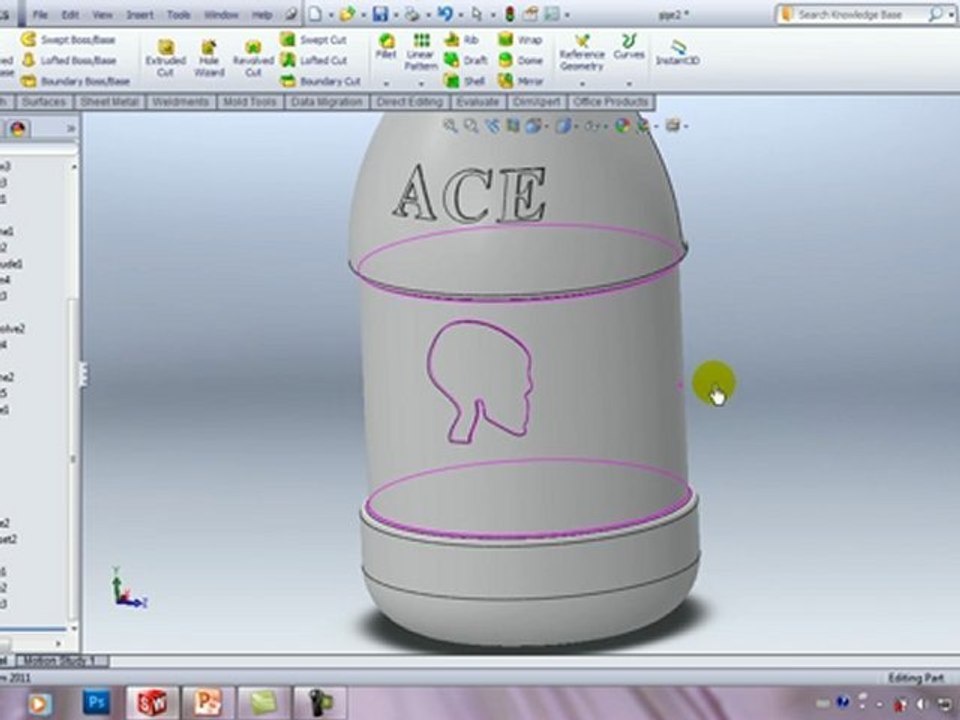Print the document
The height and width of the screenshot is (720, 960).
coord(413,13)
